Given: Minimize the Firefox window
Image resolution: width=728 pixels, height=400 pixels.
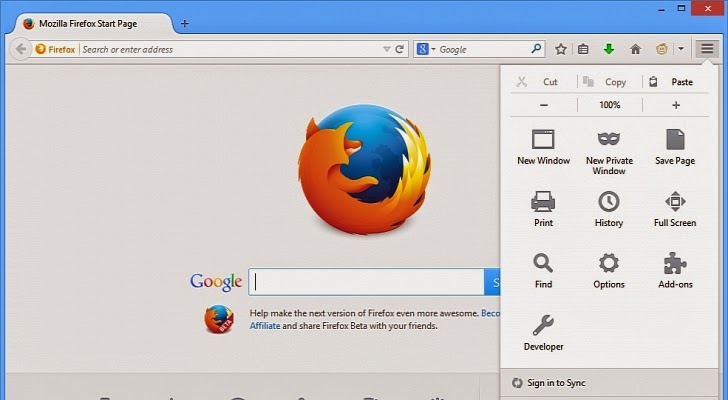Looking at the screenshot, I should tap(661, 8).
